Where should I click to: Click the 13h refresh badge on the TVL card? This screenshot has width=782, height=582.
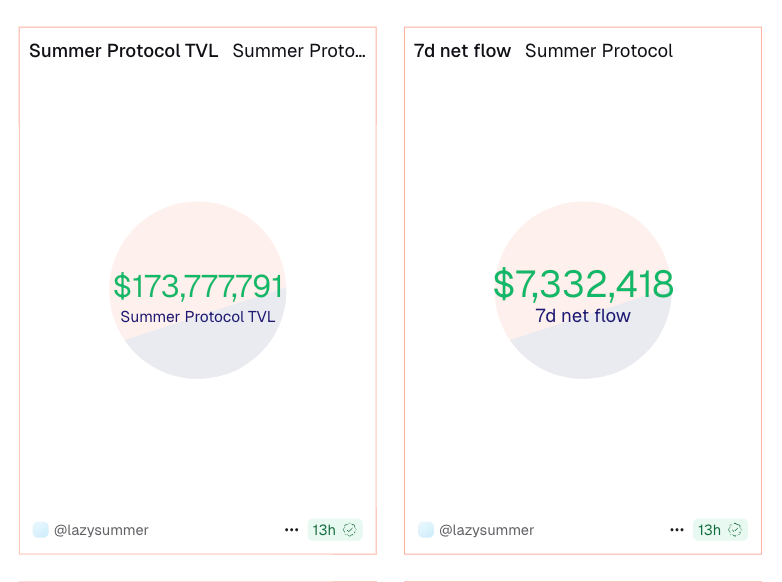pyautogui.click(x=324, y=530)
